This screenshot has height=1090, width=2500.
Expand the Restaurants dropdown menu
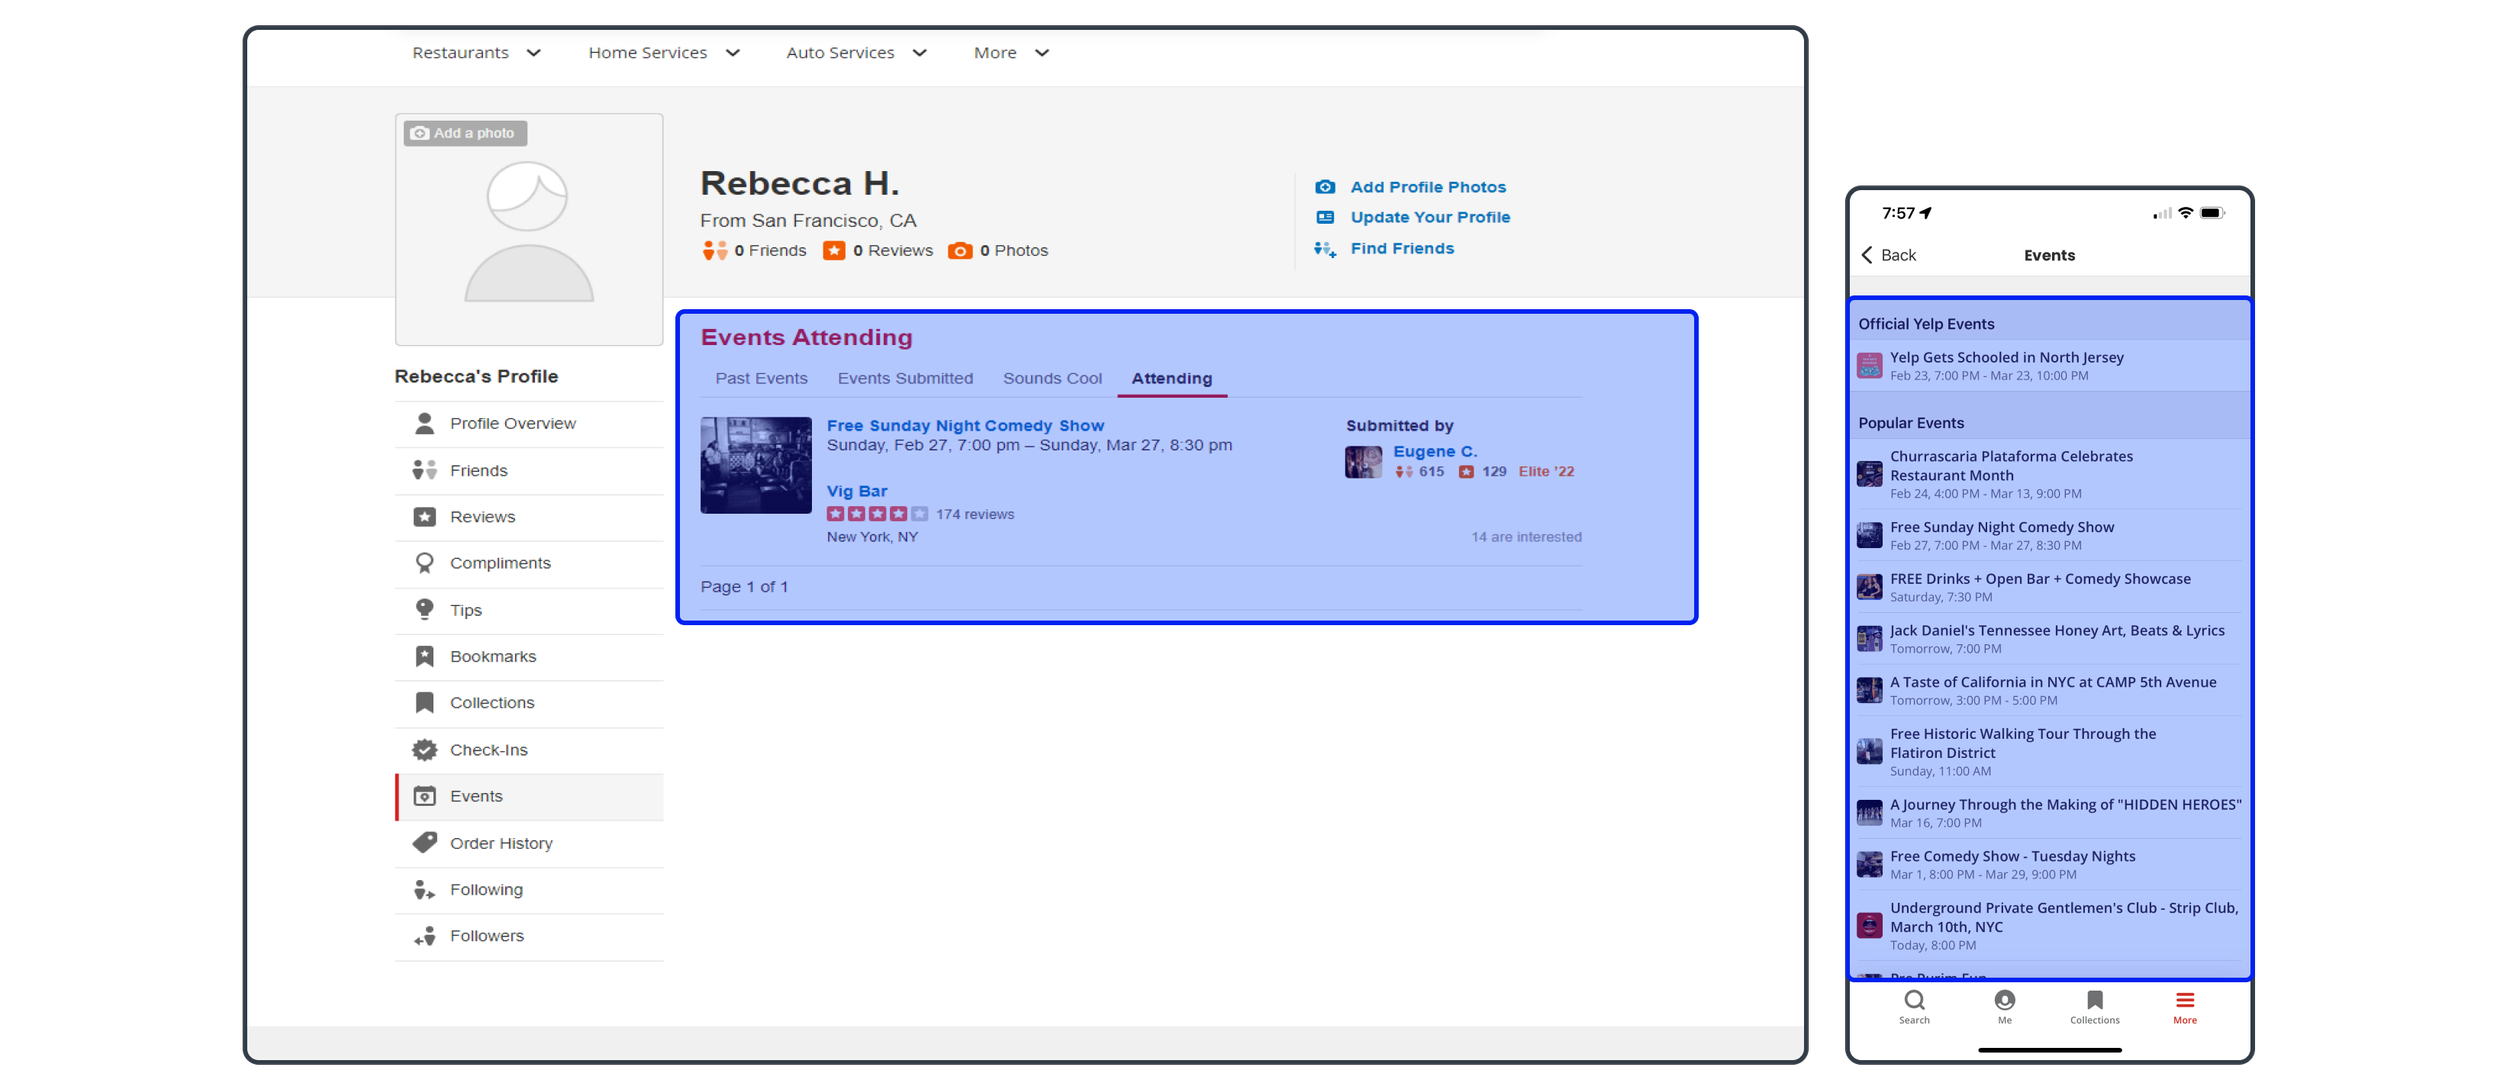[x=477, y=53]
